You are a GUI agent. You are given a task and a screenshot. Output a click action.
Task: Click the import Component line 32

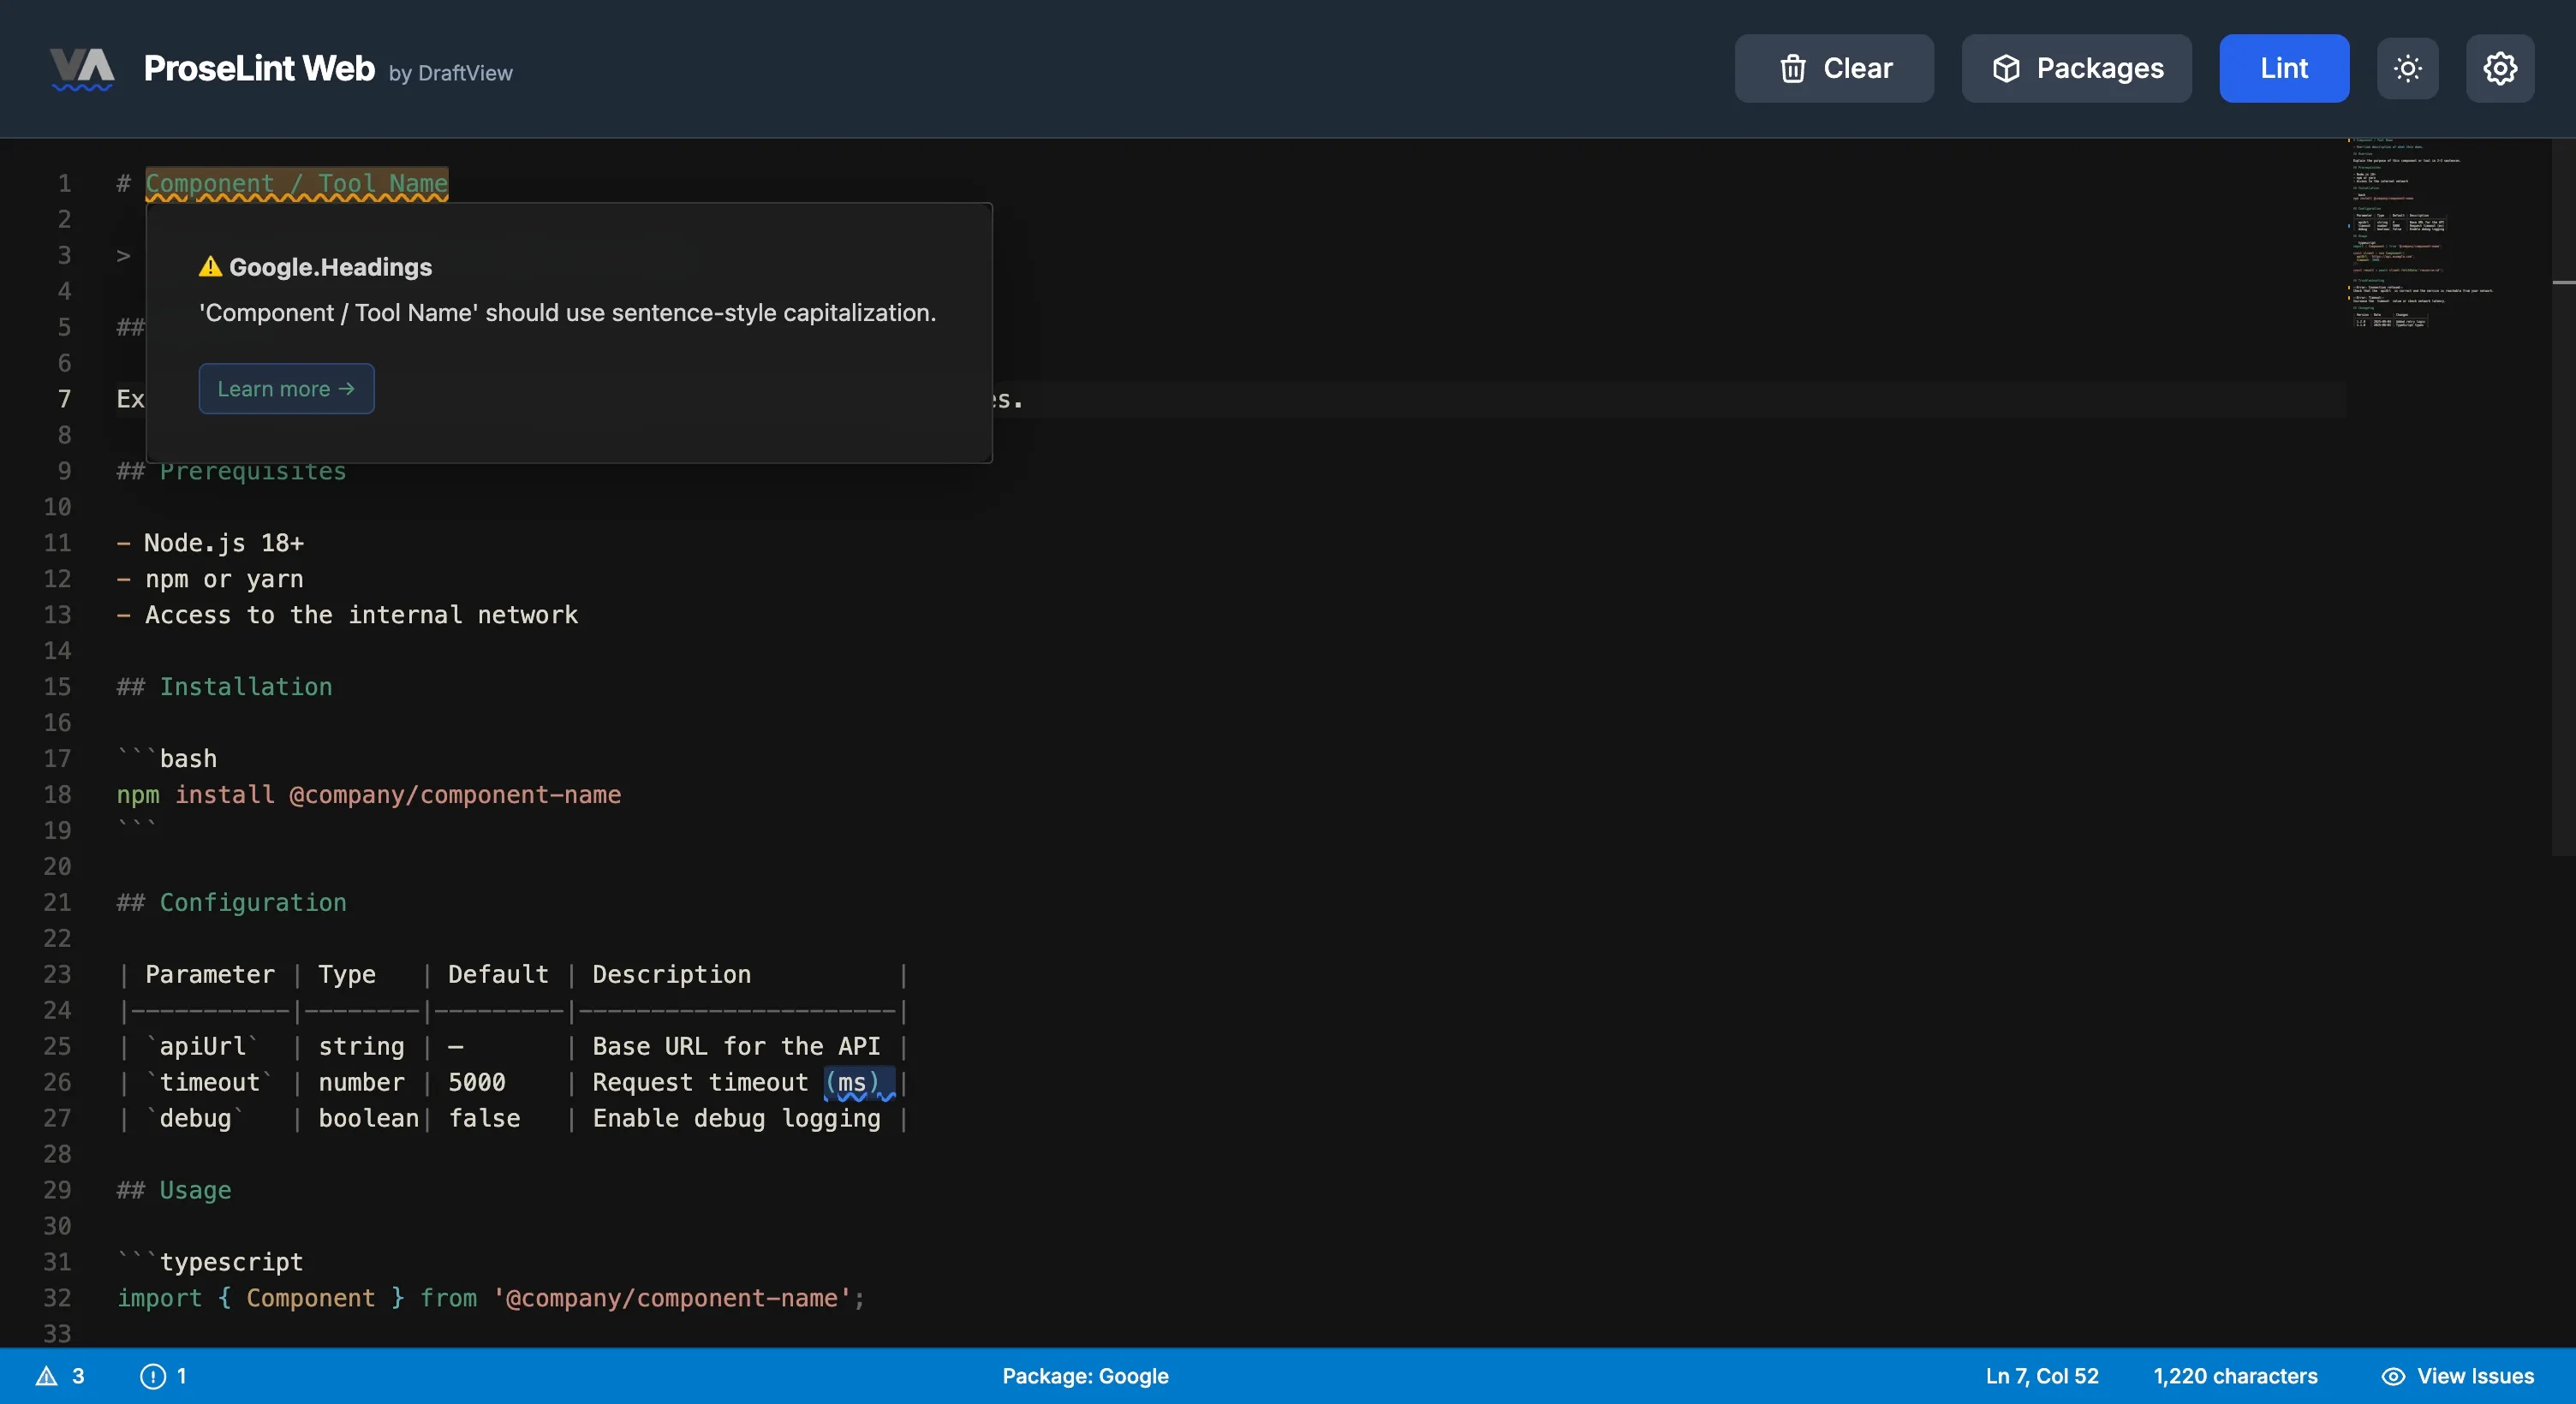(490, 1298)
